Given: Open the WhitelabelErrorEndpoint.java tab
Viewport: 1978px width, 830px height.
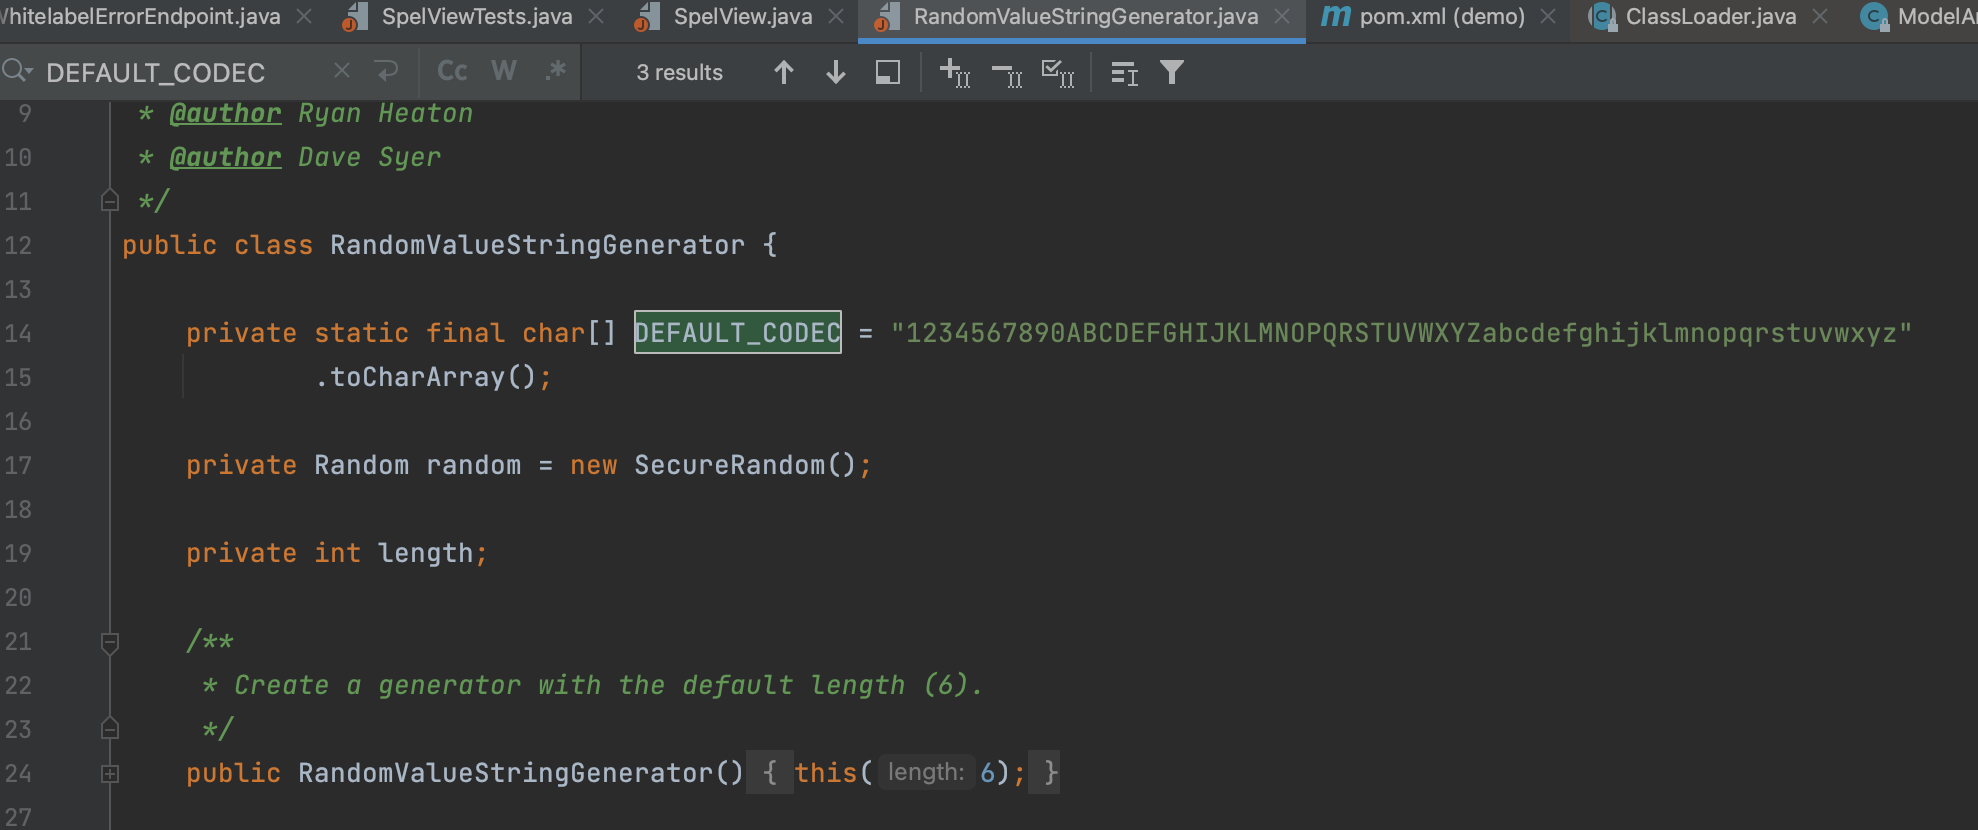Looking at the screenshot, I should 140,17.
